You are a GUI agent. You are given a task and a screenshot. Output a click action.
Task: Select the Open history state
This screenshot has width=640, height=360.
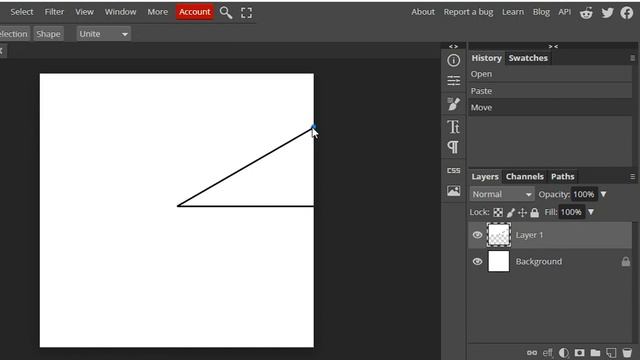tap(550, 74)
